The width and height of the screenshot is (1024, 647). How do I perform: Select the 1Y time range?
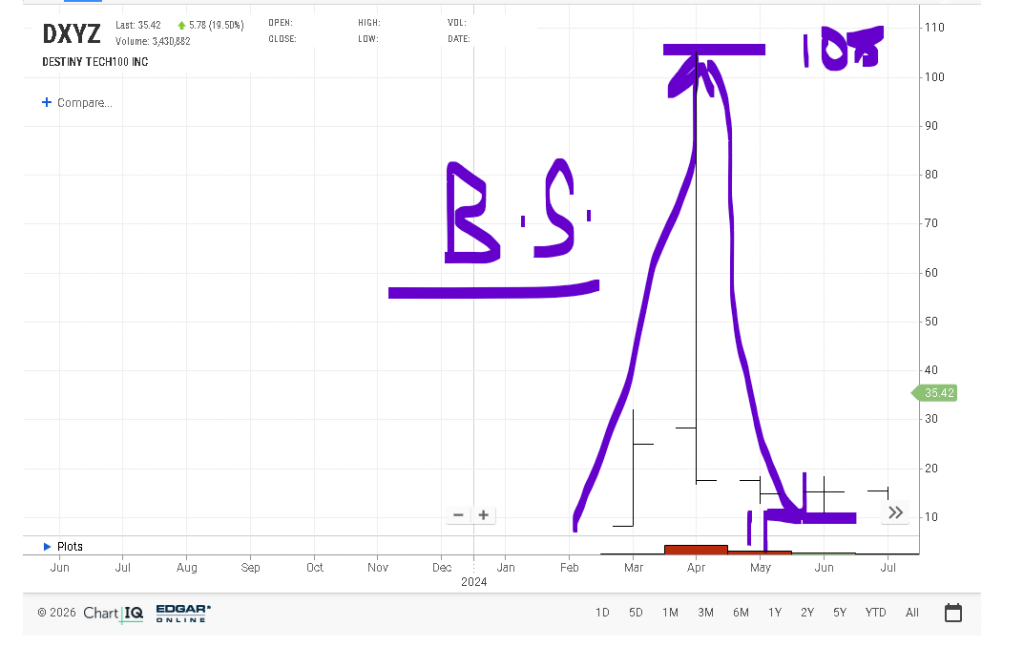[774, 613]
